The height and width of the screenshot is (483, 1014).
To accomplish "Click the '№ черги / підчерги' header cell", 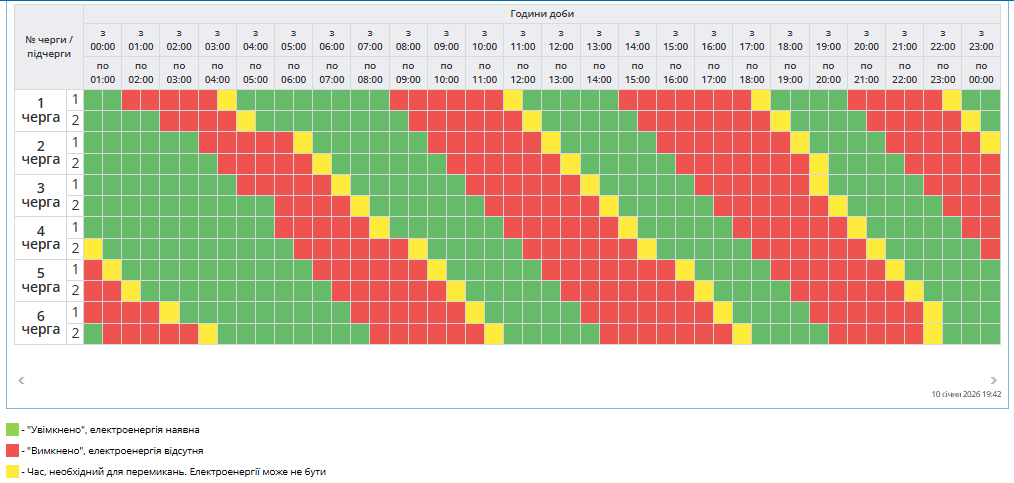I will pos(49,46).
